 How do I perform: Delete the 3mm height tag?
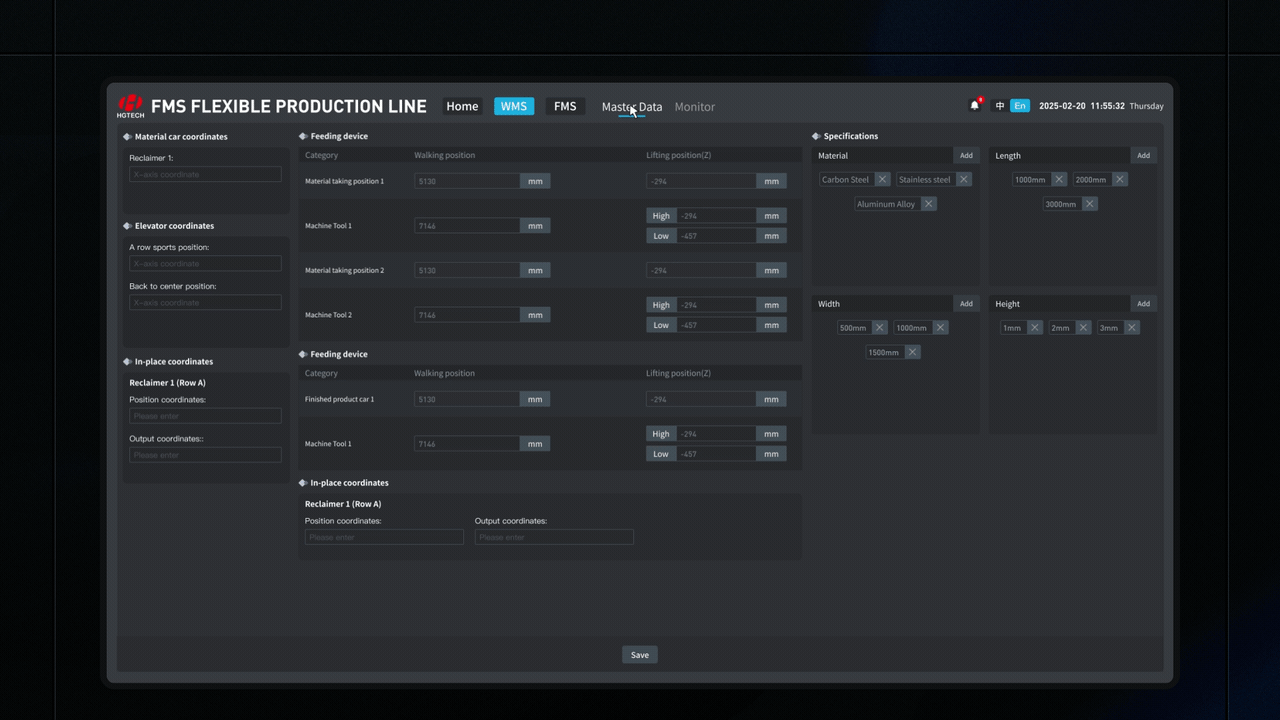(x=1131, y=328)
